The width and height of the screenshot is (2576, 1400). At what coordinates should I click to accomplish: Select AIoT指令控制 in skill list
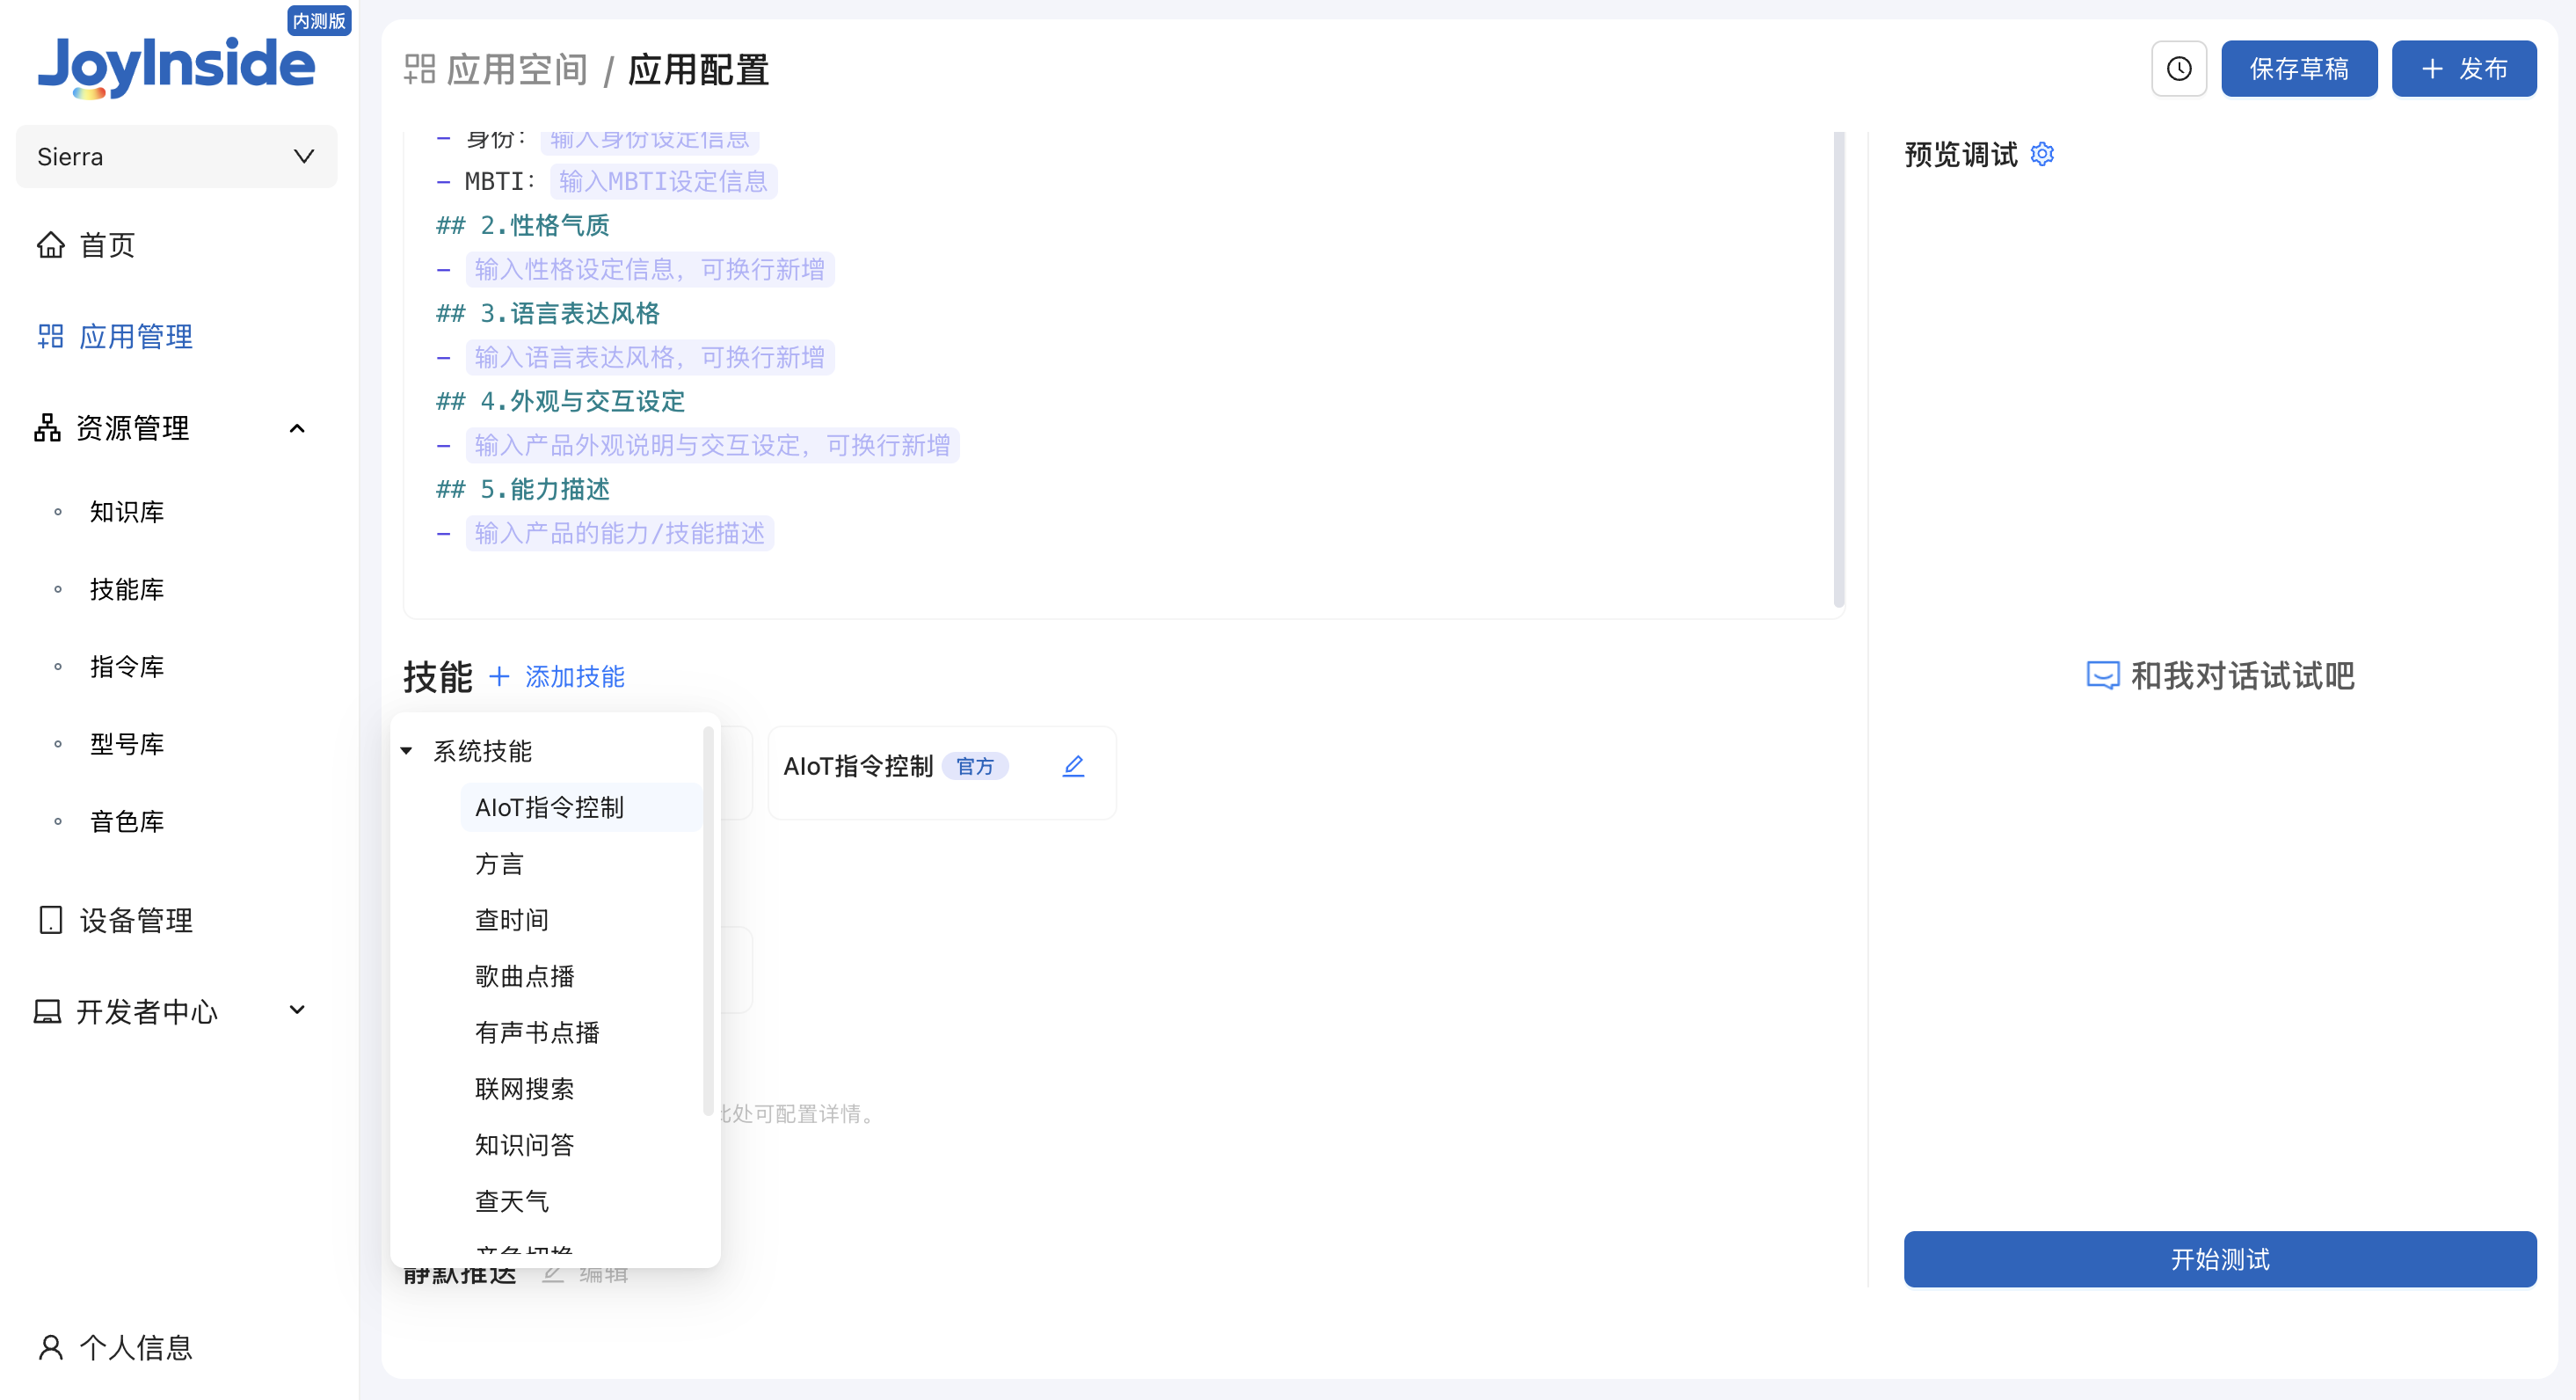pyautogui.click(x=580, y=807)
